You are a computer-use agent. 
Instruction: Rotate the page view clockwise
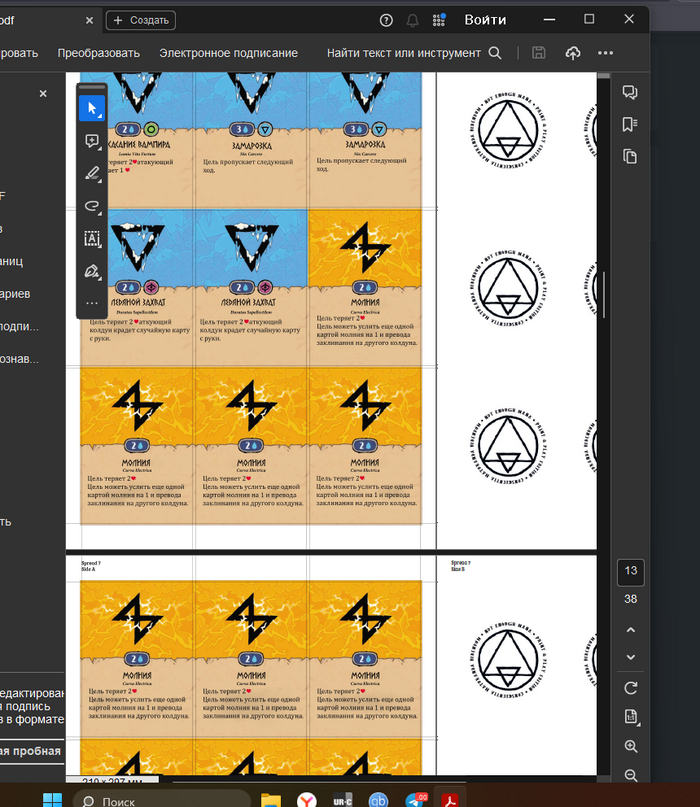pyautogui.click(x=631, y=688)
